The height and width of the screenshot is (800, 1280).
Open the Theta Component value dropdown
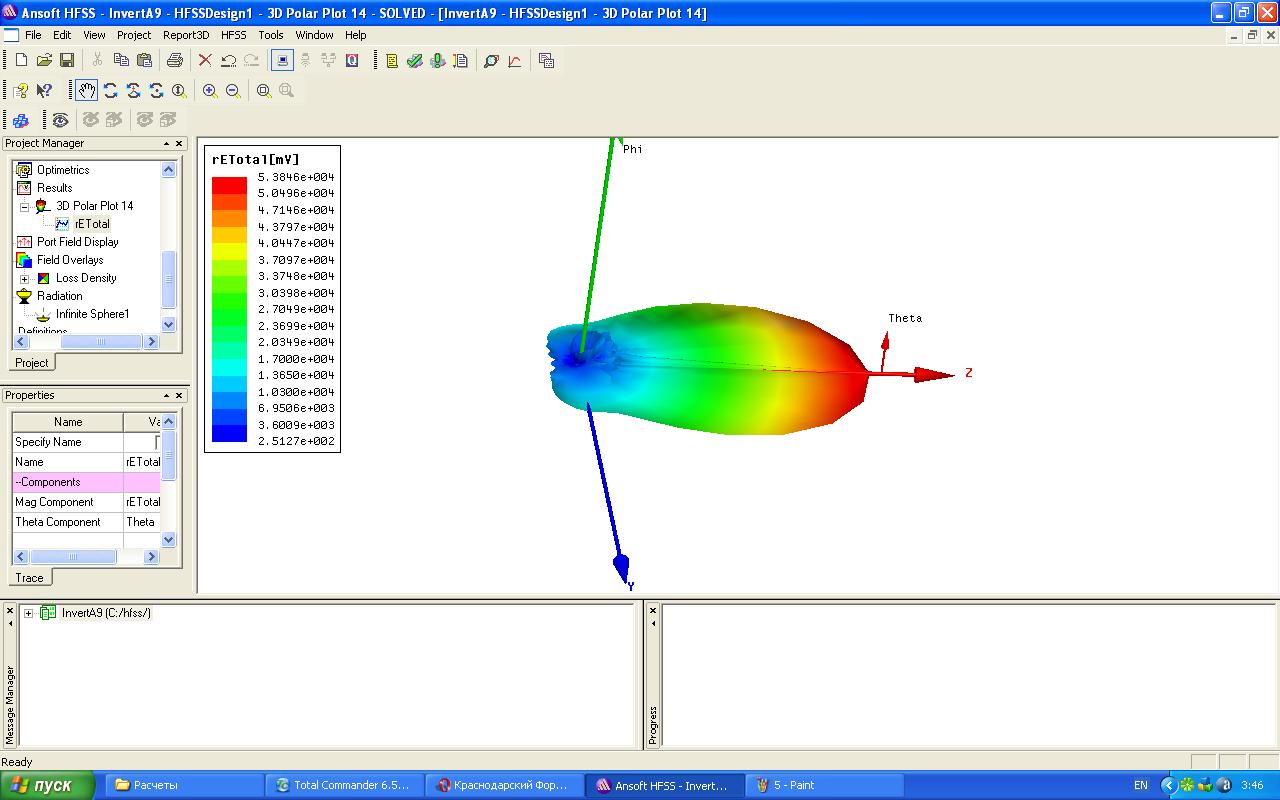click(142, 522)
